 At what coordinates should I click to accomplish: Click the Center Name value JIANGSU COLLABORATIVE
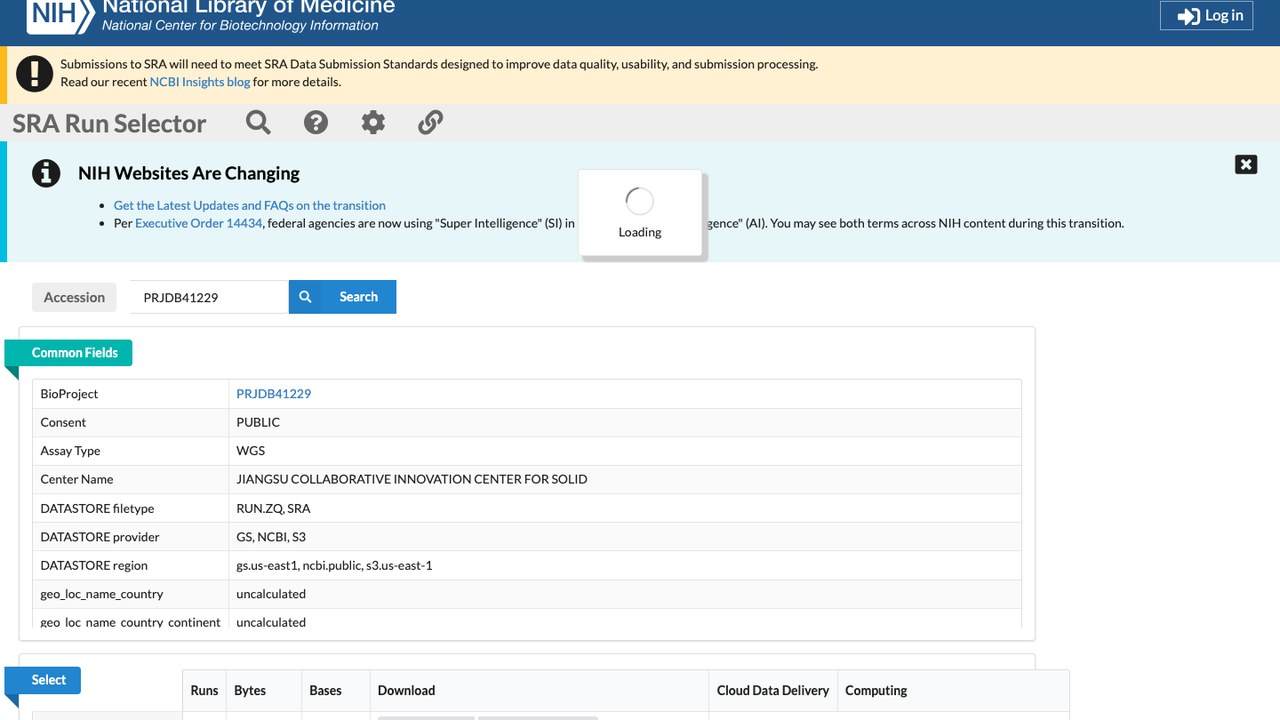coord(412,479)
